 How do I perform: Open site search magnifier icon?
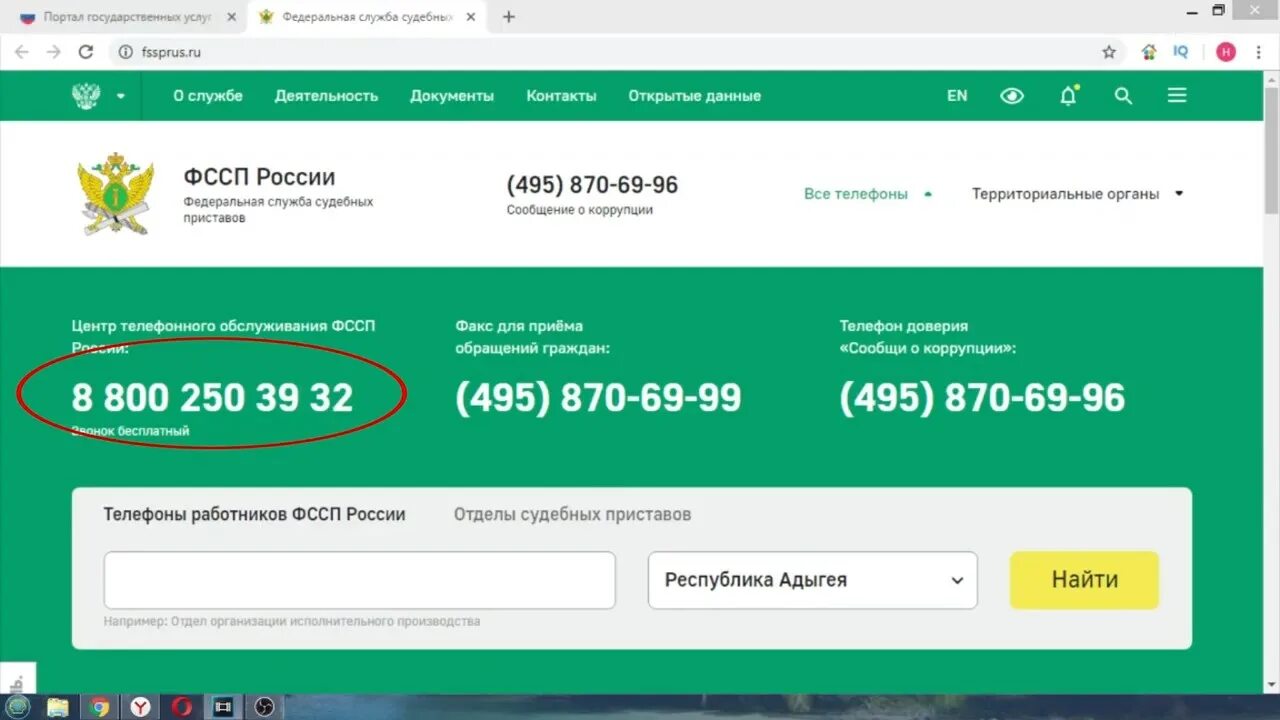click(x=1123, y=96)
